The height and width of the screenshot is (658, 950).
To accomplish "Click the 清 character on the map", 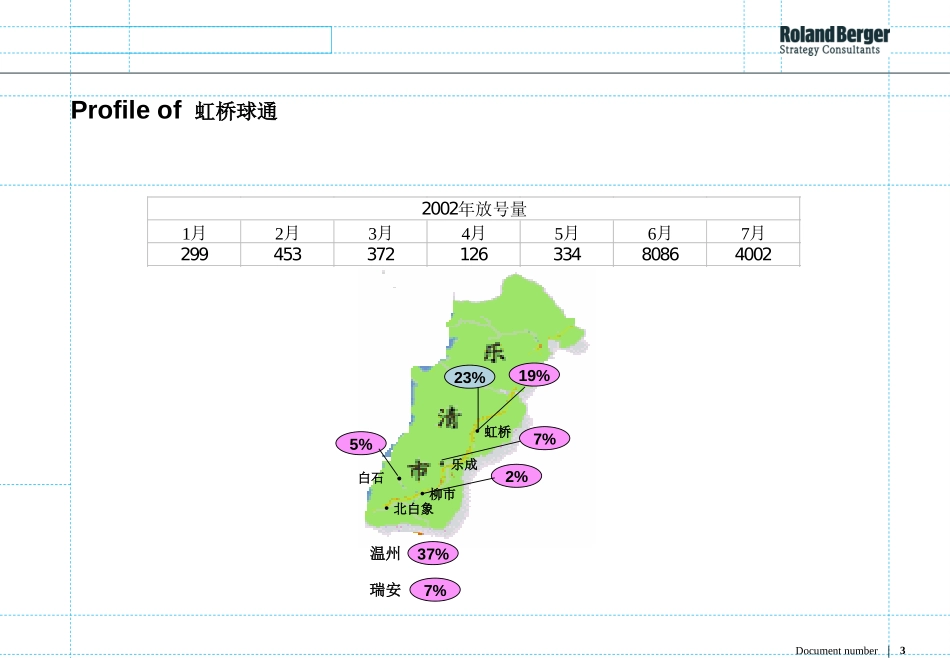I will (x=450, y=417).
